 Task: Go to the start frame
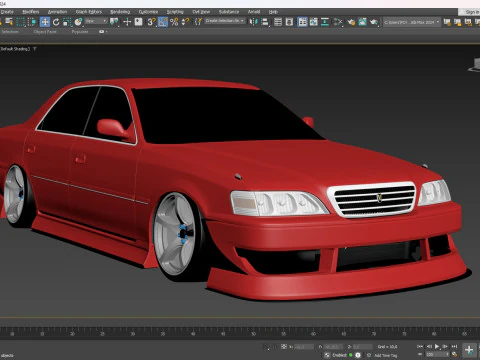click(x=420, y=347)
